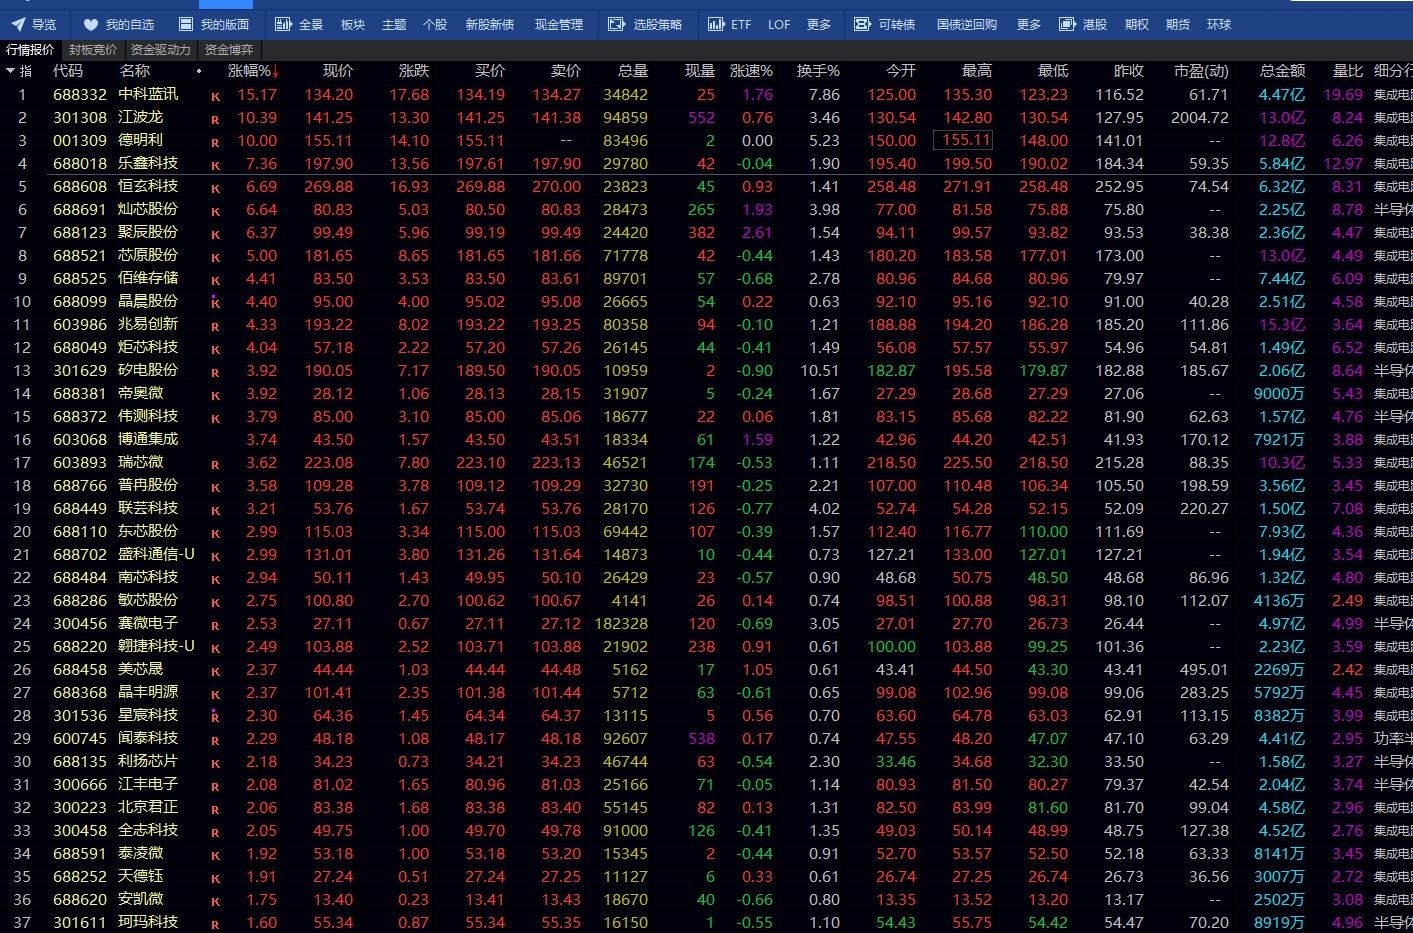Viewport: 1413px width, 933px height.
Task: Open the 板块 sector menu item
Action: point(353,24)
